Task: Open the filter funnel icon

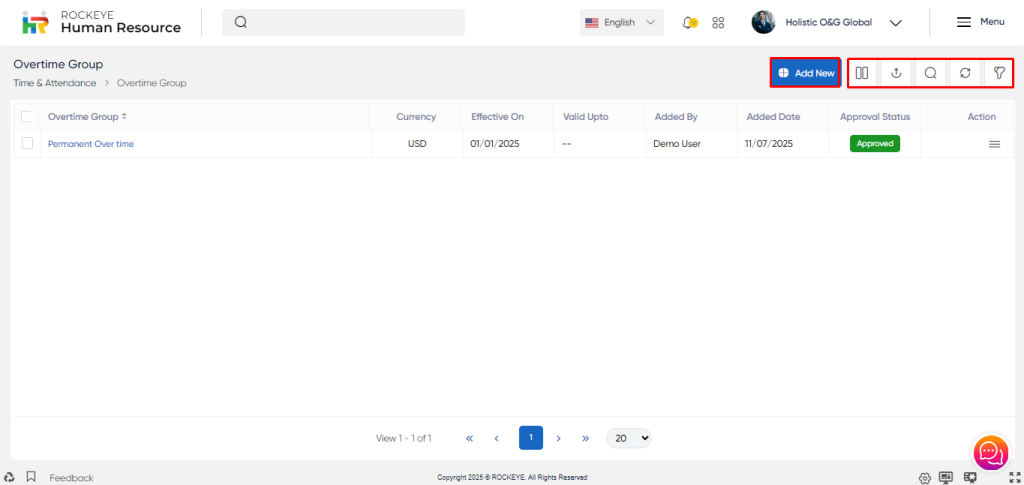Action: (998, 73)
